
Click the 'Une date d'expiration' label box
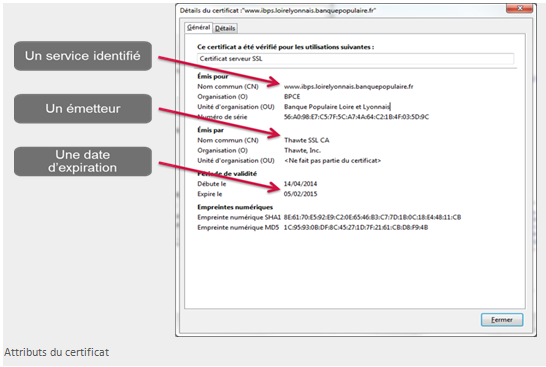(83, 161)
